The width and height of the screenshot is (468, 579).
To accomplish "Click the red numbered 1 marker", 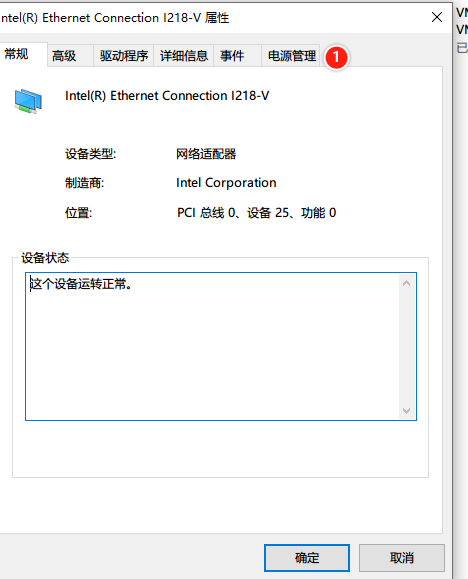I will coord(336,57).
